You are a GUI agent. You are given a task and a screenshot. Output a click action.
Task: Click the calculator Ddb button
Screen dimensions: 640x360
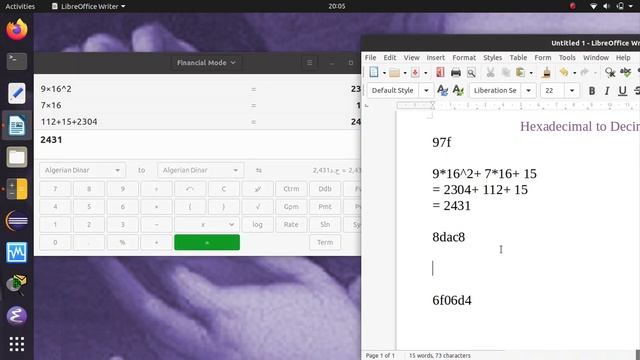click(x=325, y=189)
